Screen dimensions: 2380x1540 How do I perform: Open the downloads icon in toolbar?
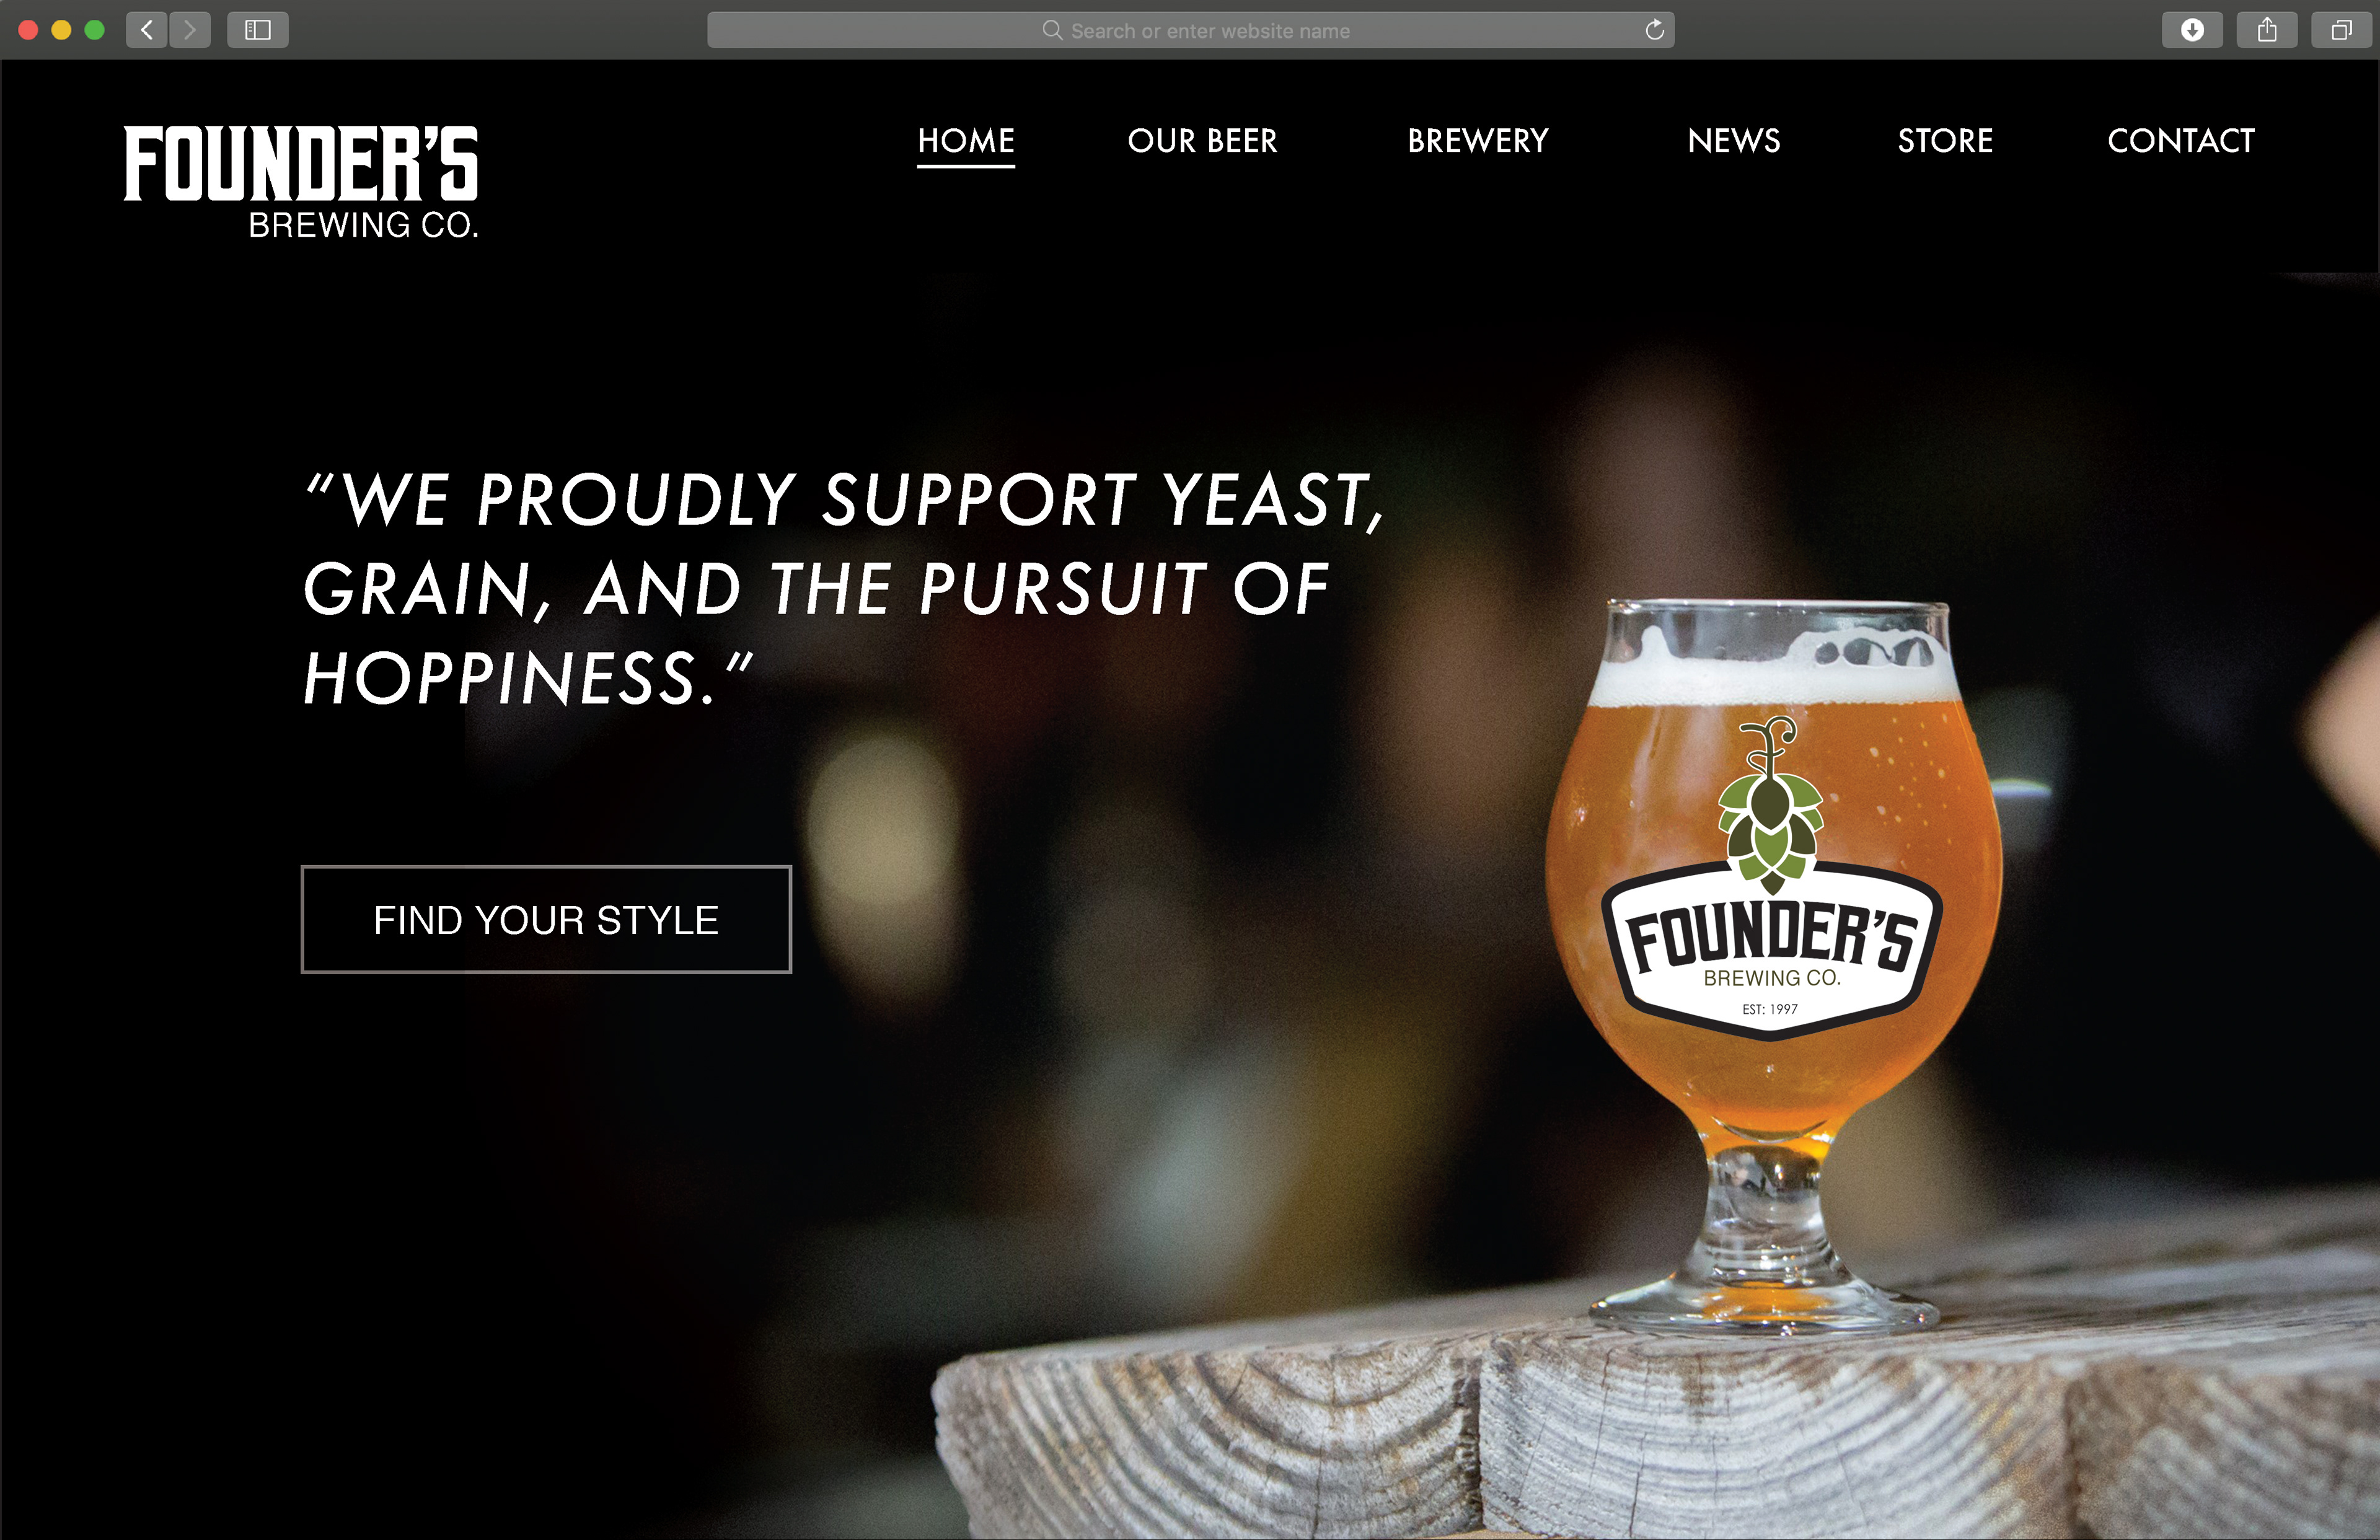2192,30
